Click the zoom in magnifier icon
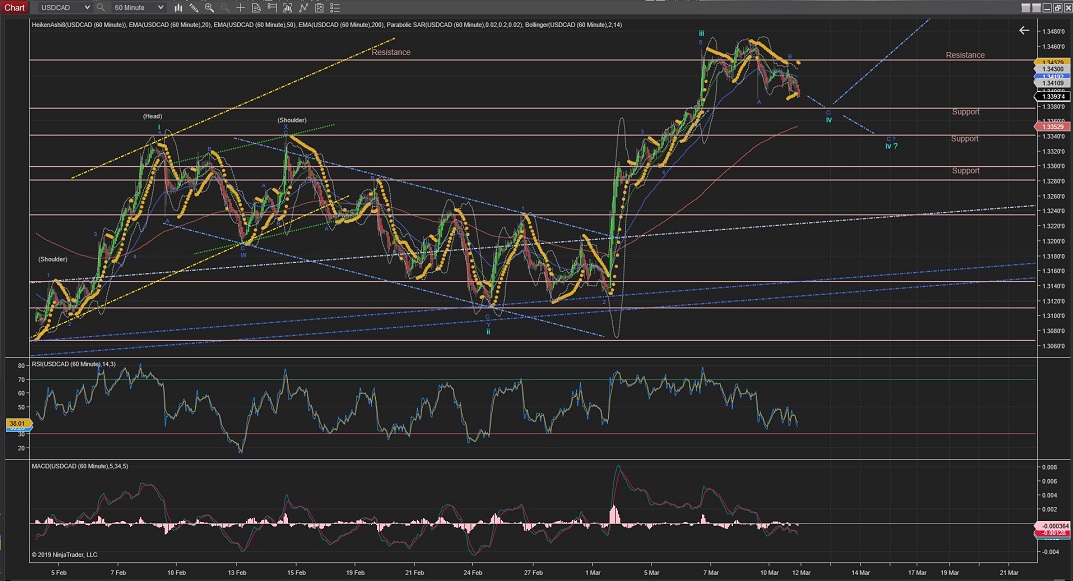Image resolution: width=1073 pixels, height=581 pixels. [209, 8]
